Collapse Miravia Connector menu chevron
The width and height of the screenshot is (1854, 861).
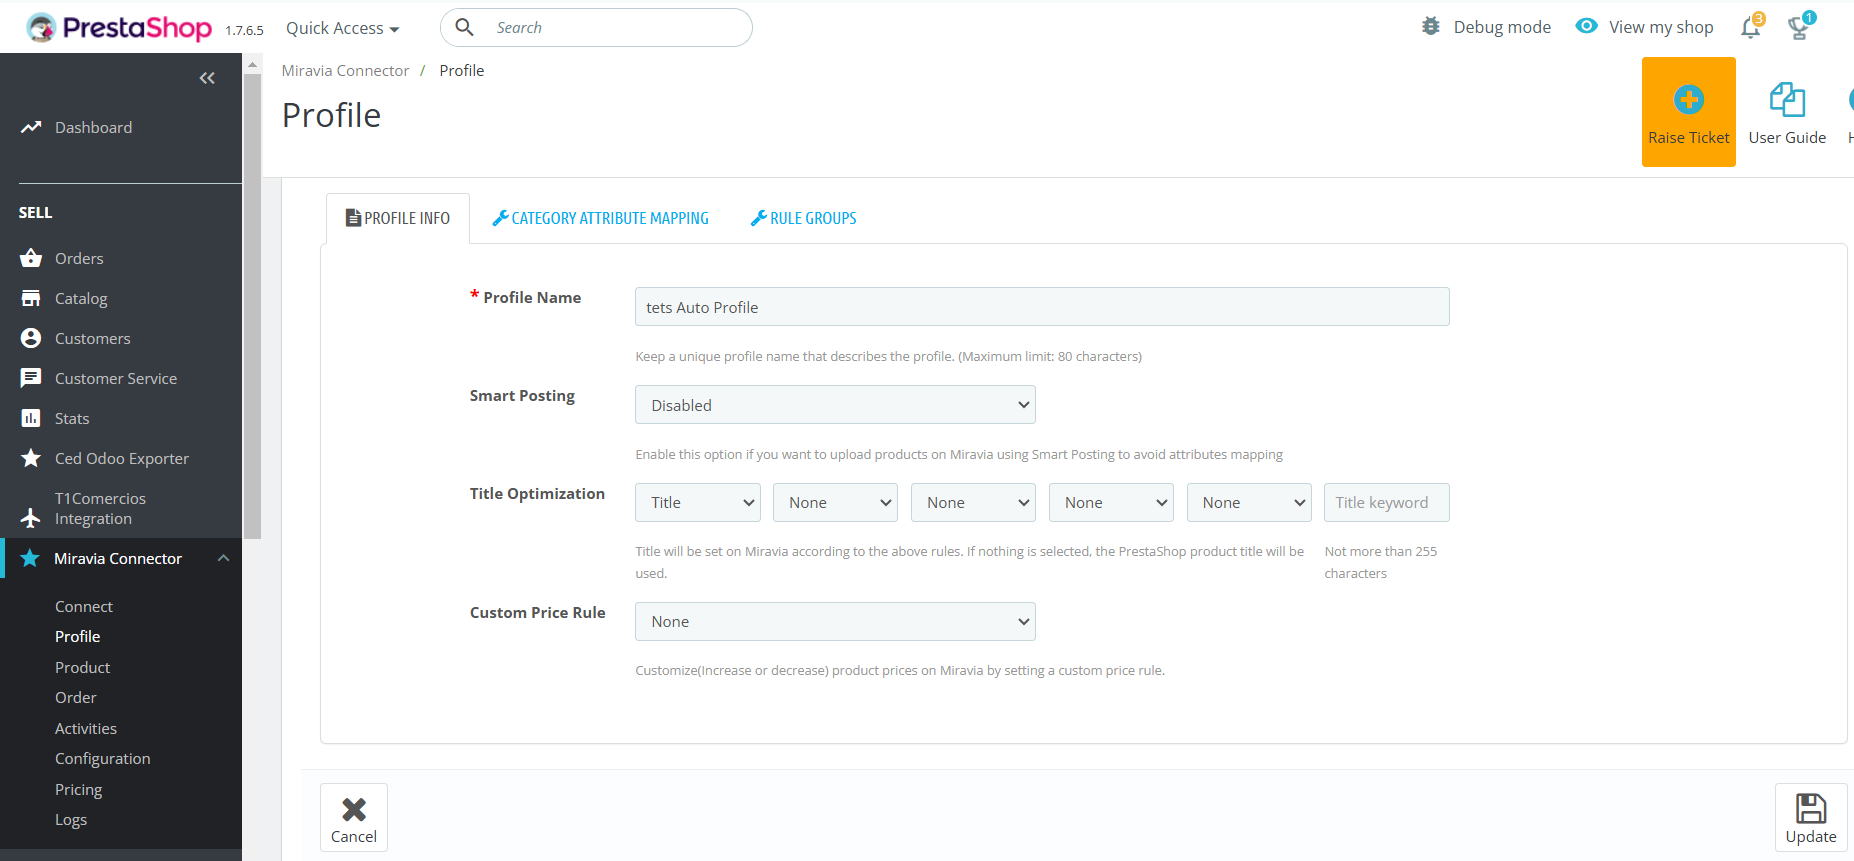click(224, 558)
